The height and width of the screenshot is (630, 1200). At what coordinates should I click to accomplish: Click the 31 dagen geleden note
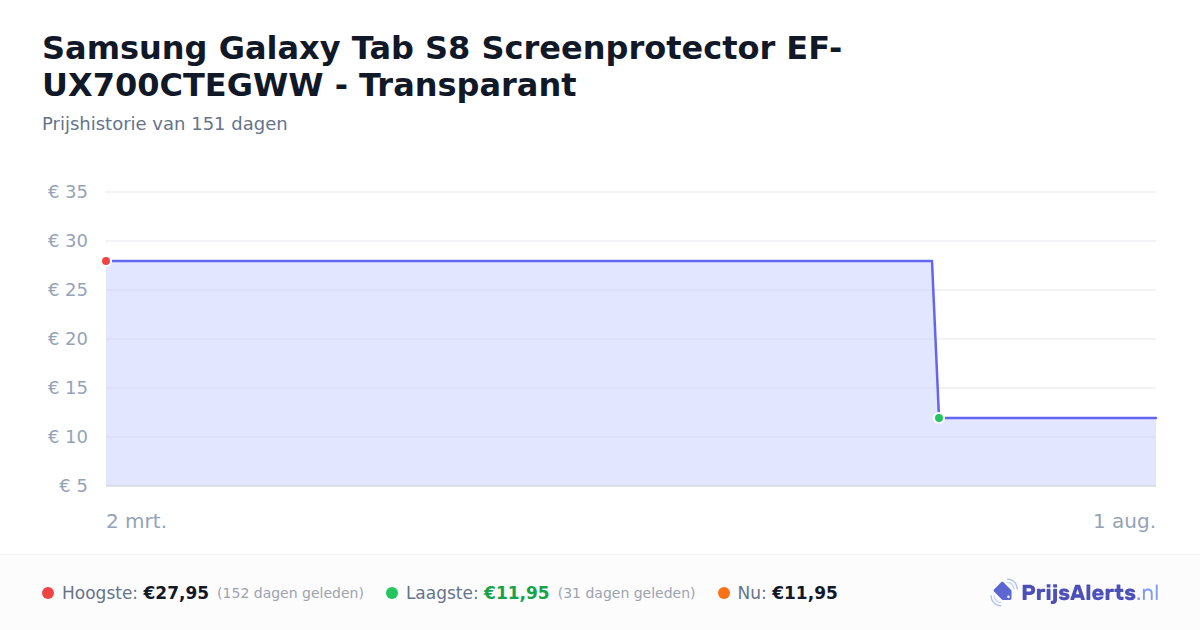627,593
